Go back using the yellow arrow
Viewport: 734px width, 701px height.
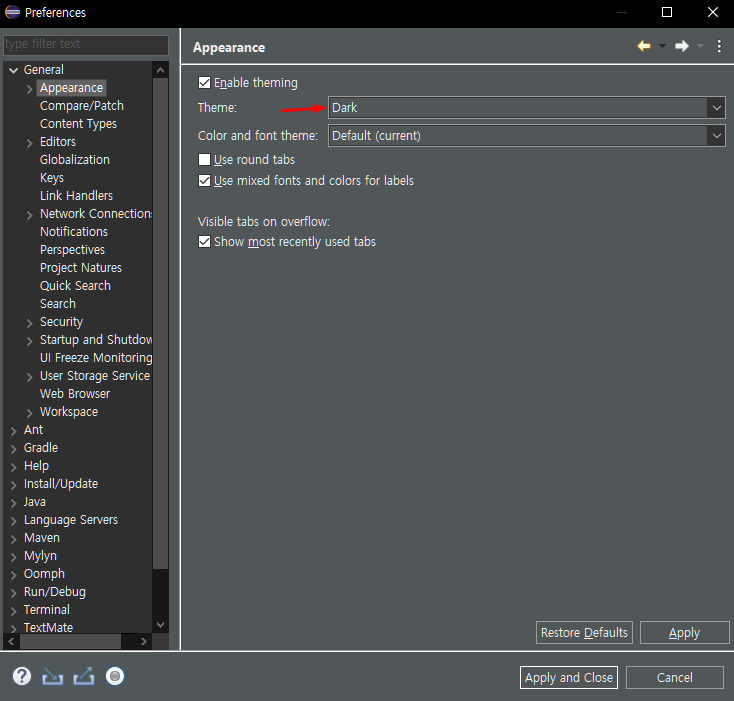[644, 46]
